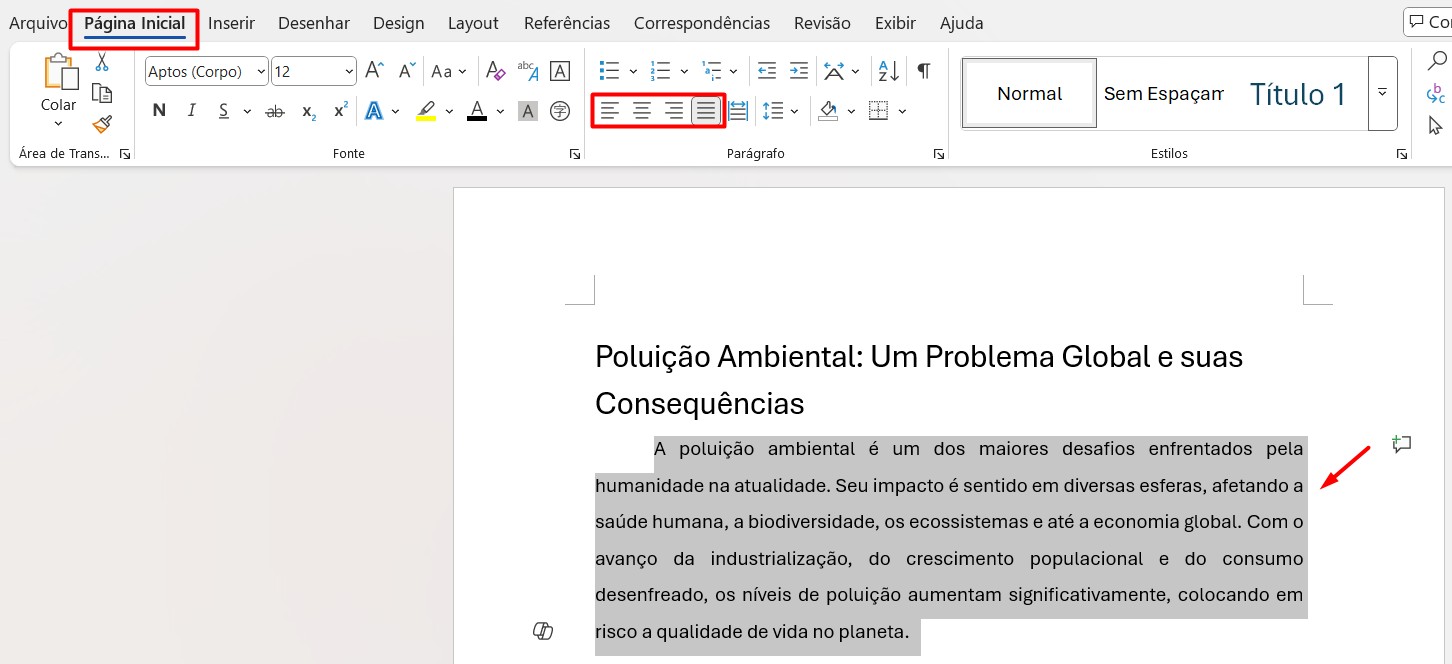
Task: Toggle italic formatting with I button
Action: click(x=191, y=111)
